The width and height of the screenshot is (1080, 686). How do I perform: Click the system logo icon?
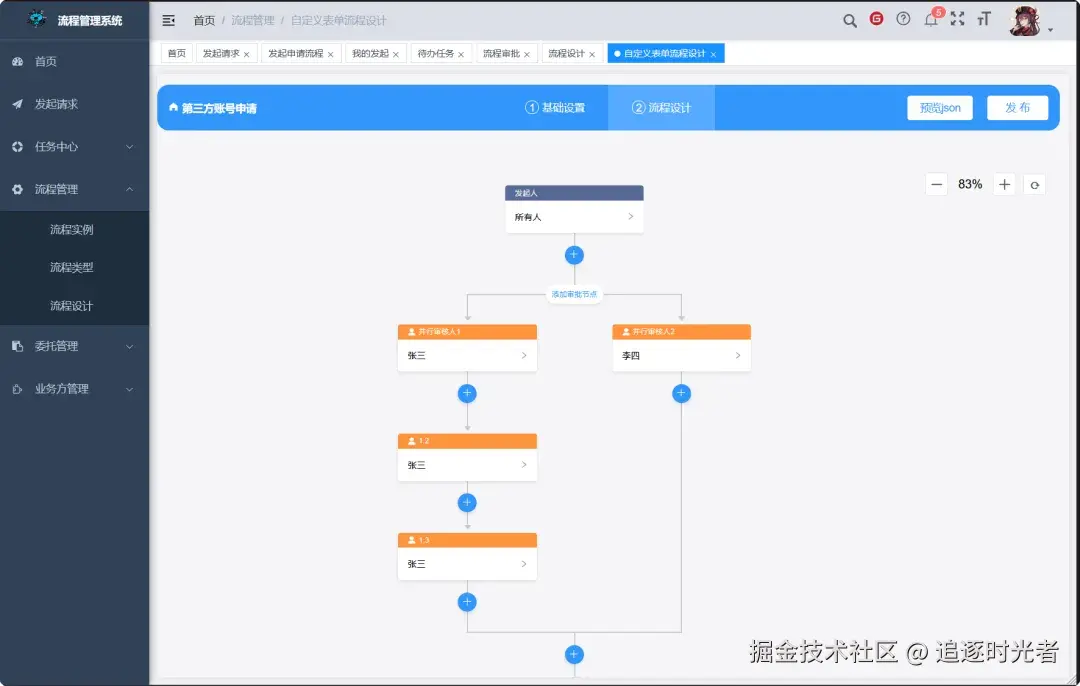37,19
